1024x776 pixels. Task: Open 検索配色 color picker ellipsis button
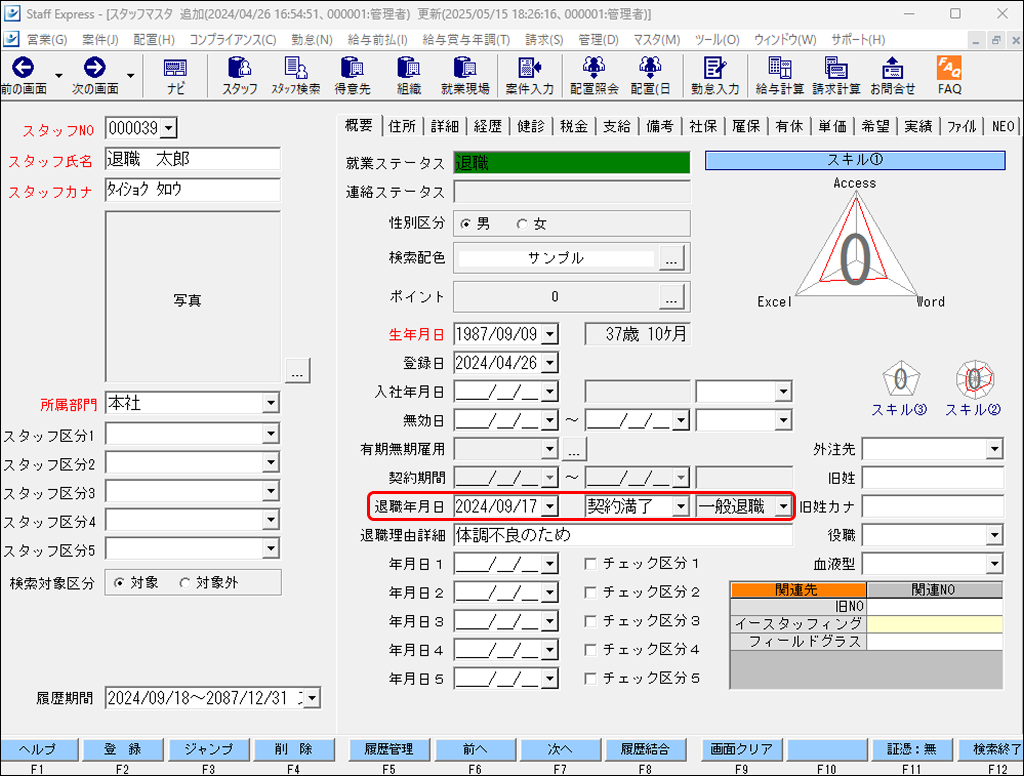(671, 259)
